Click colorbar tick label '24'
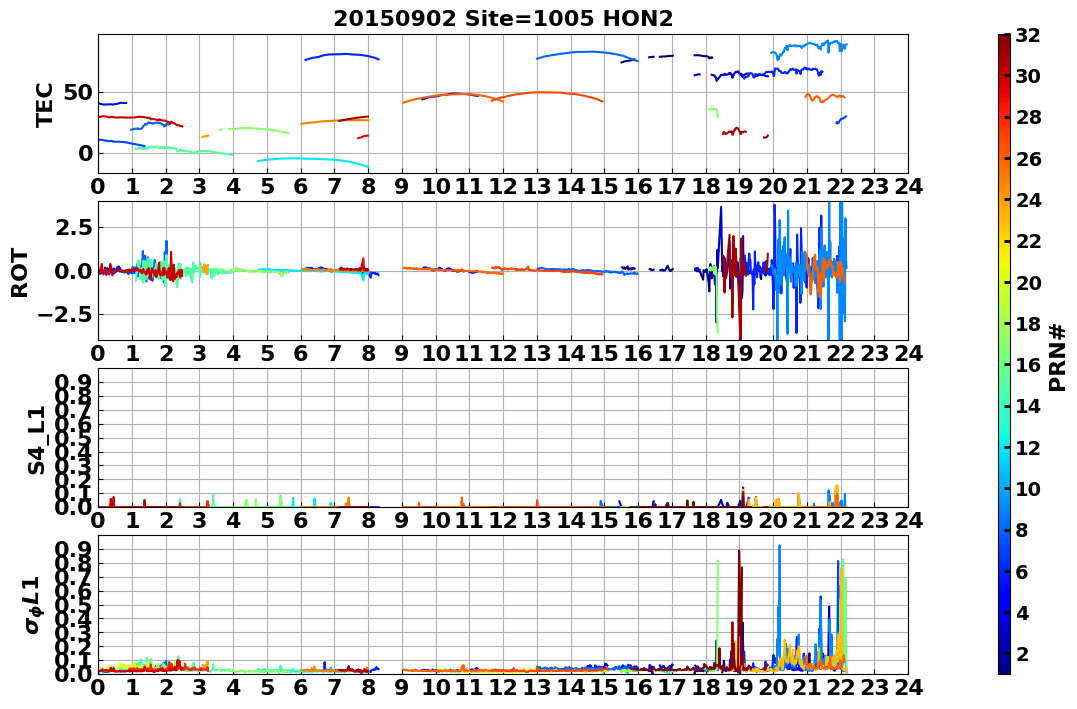Viewport: 1077px width, 709px height. pos(1028,200)
